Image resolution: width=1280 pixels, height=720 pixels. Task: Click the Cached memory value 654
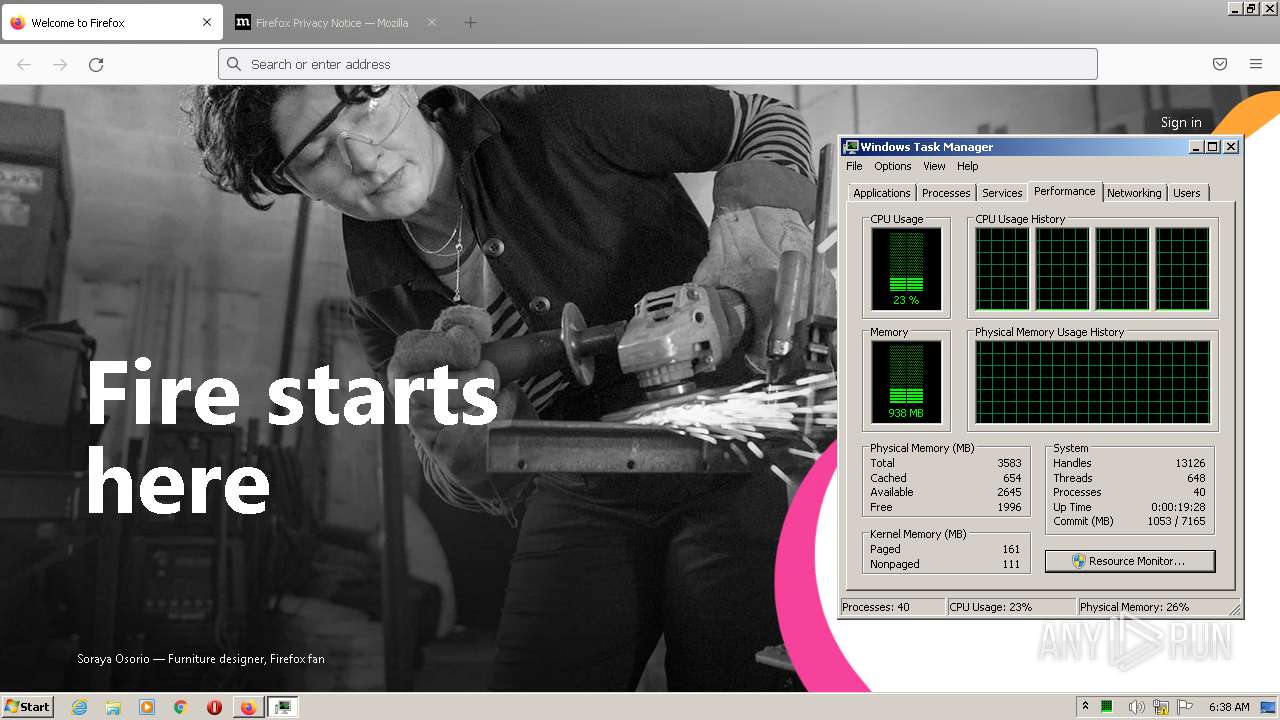pyautogui.click(x=1012, y=478)
